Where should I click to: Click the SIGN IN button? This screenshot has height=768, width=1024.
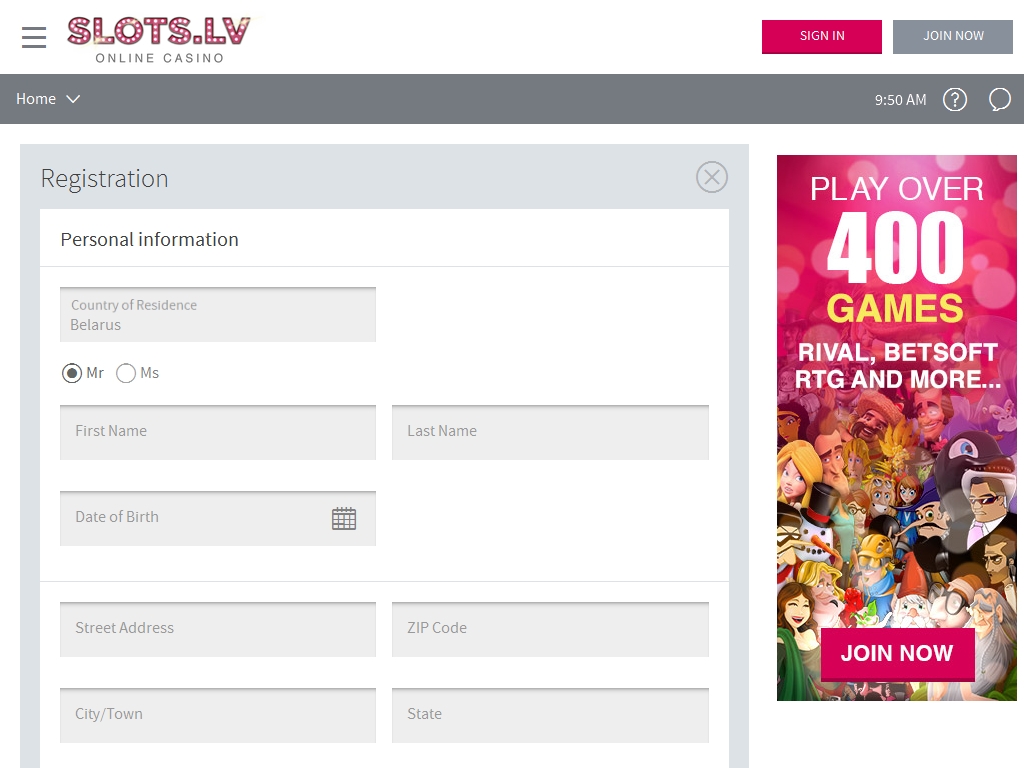coord(821,36)
